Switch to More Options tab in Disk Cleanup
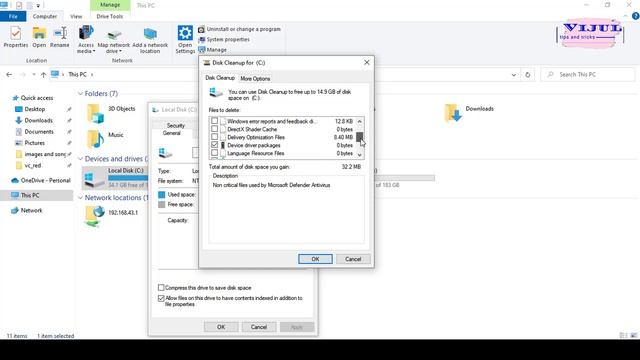Image resolution: width=640 pixels, height=360 pixels. click(x=255, y=78)
